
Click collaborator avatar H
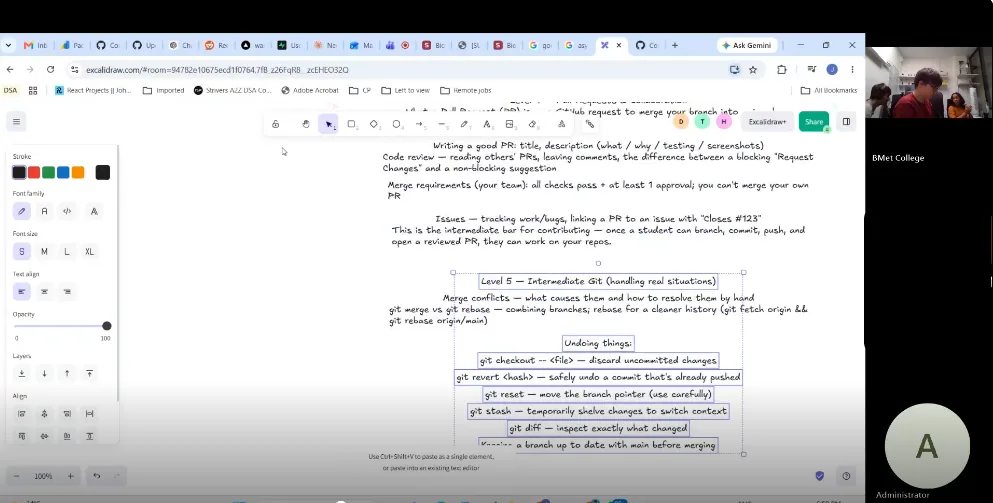(x=724, y=122)
